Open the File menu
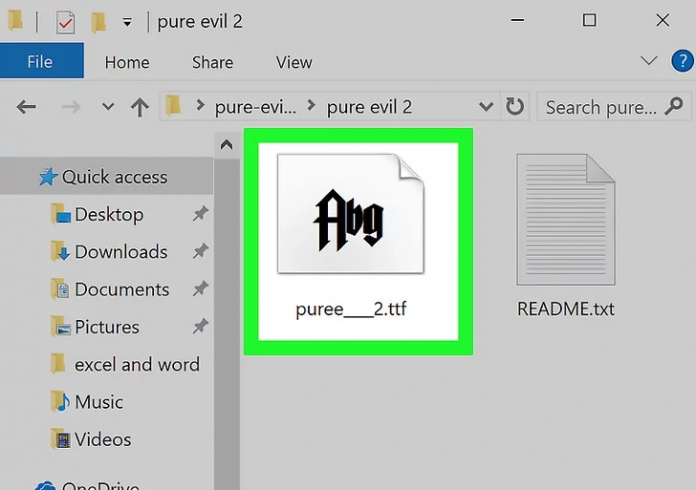 coord(40,62)
